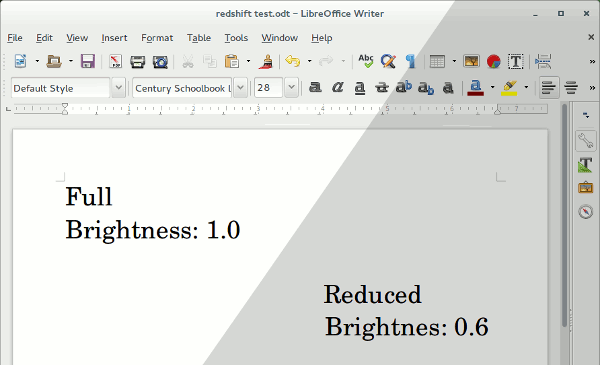
Task: Close the document with menu bar X
Action: [591, 37]
